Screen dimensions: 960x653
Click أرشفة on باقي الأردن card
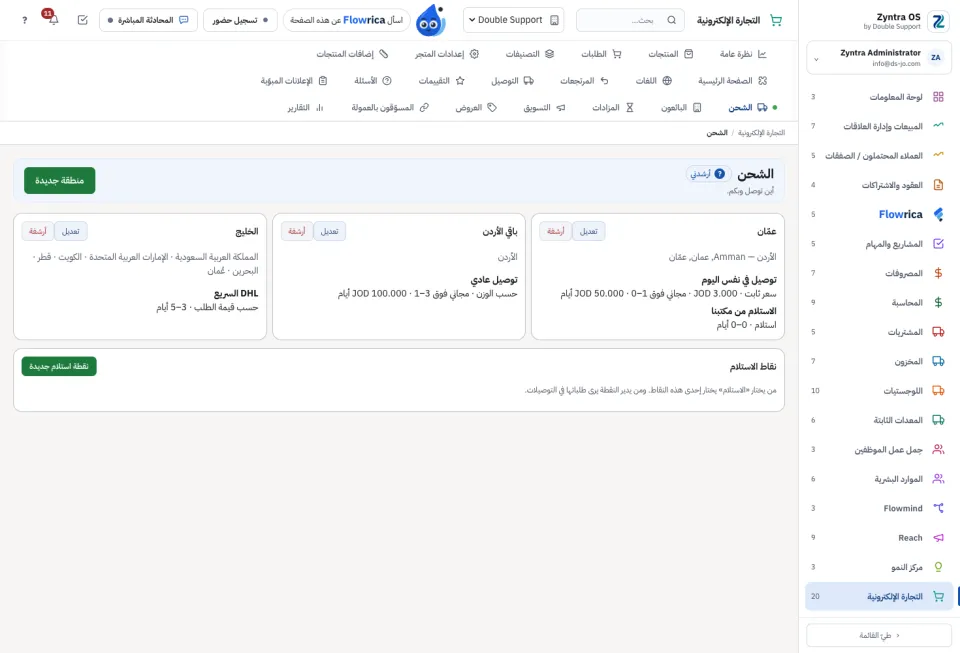tap(296, 231)
